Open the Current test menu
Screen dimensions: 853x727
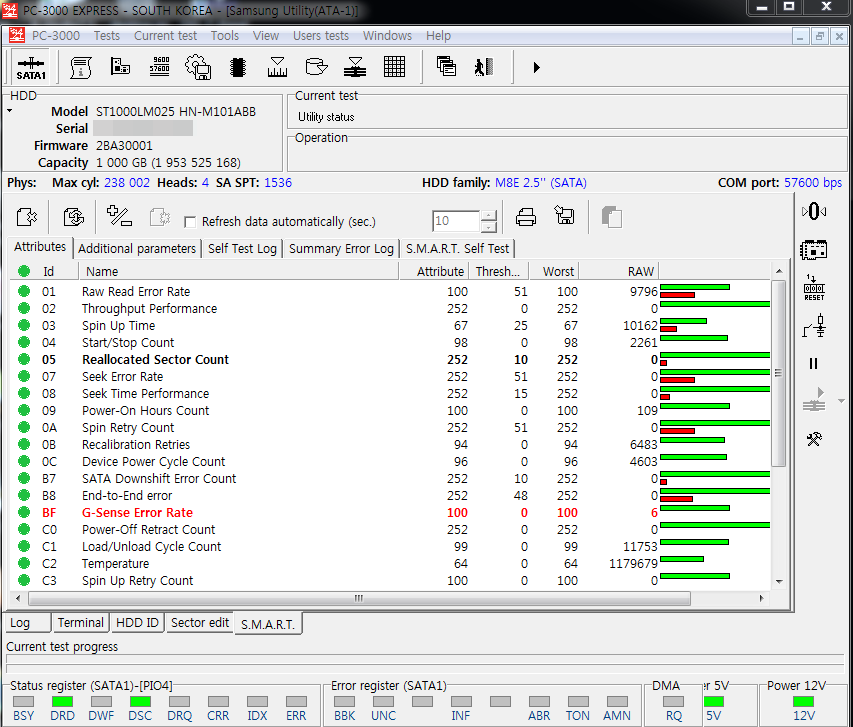[x=165, y=36]
